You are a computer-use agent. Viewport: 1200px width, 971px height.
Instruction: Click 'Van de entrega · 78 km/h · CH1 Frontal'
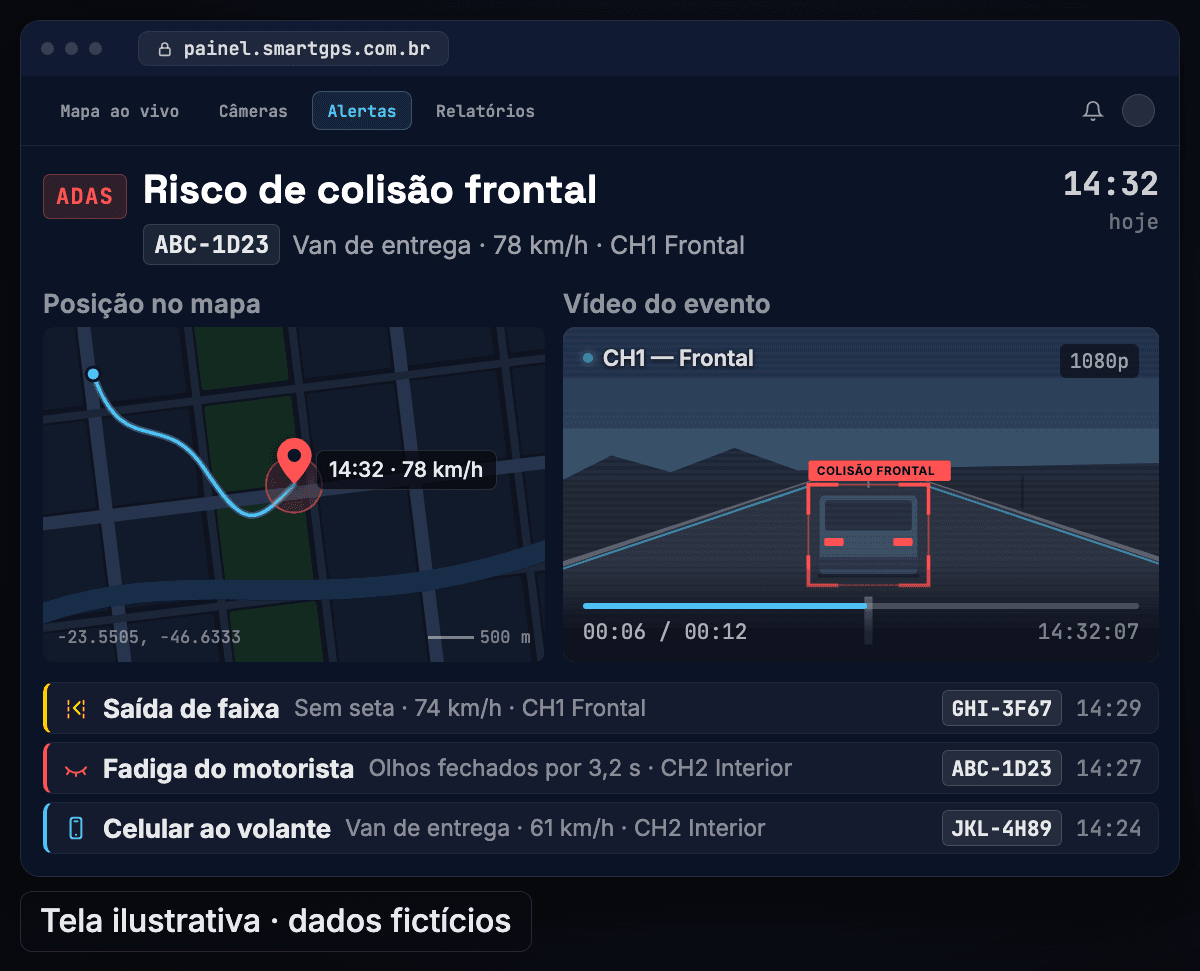pyautogui.click(x=519, y=245)
